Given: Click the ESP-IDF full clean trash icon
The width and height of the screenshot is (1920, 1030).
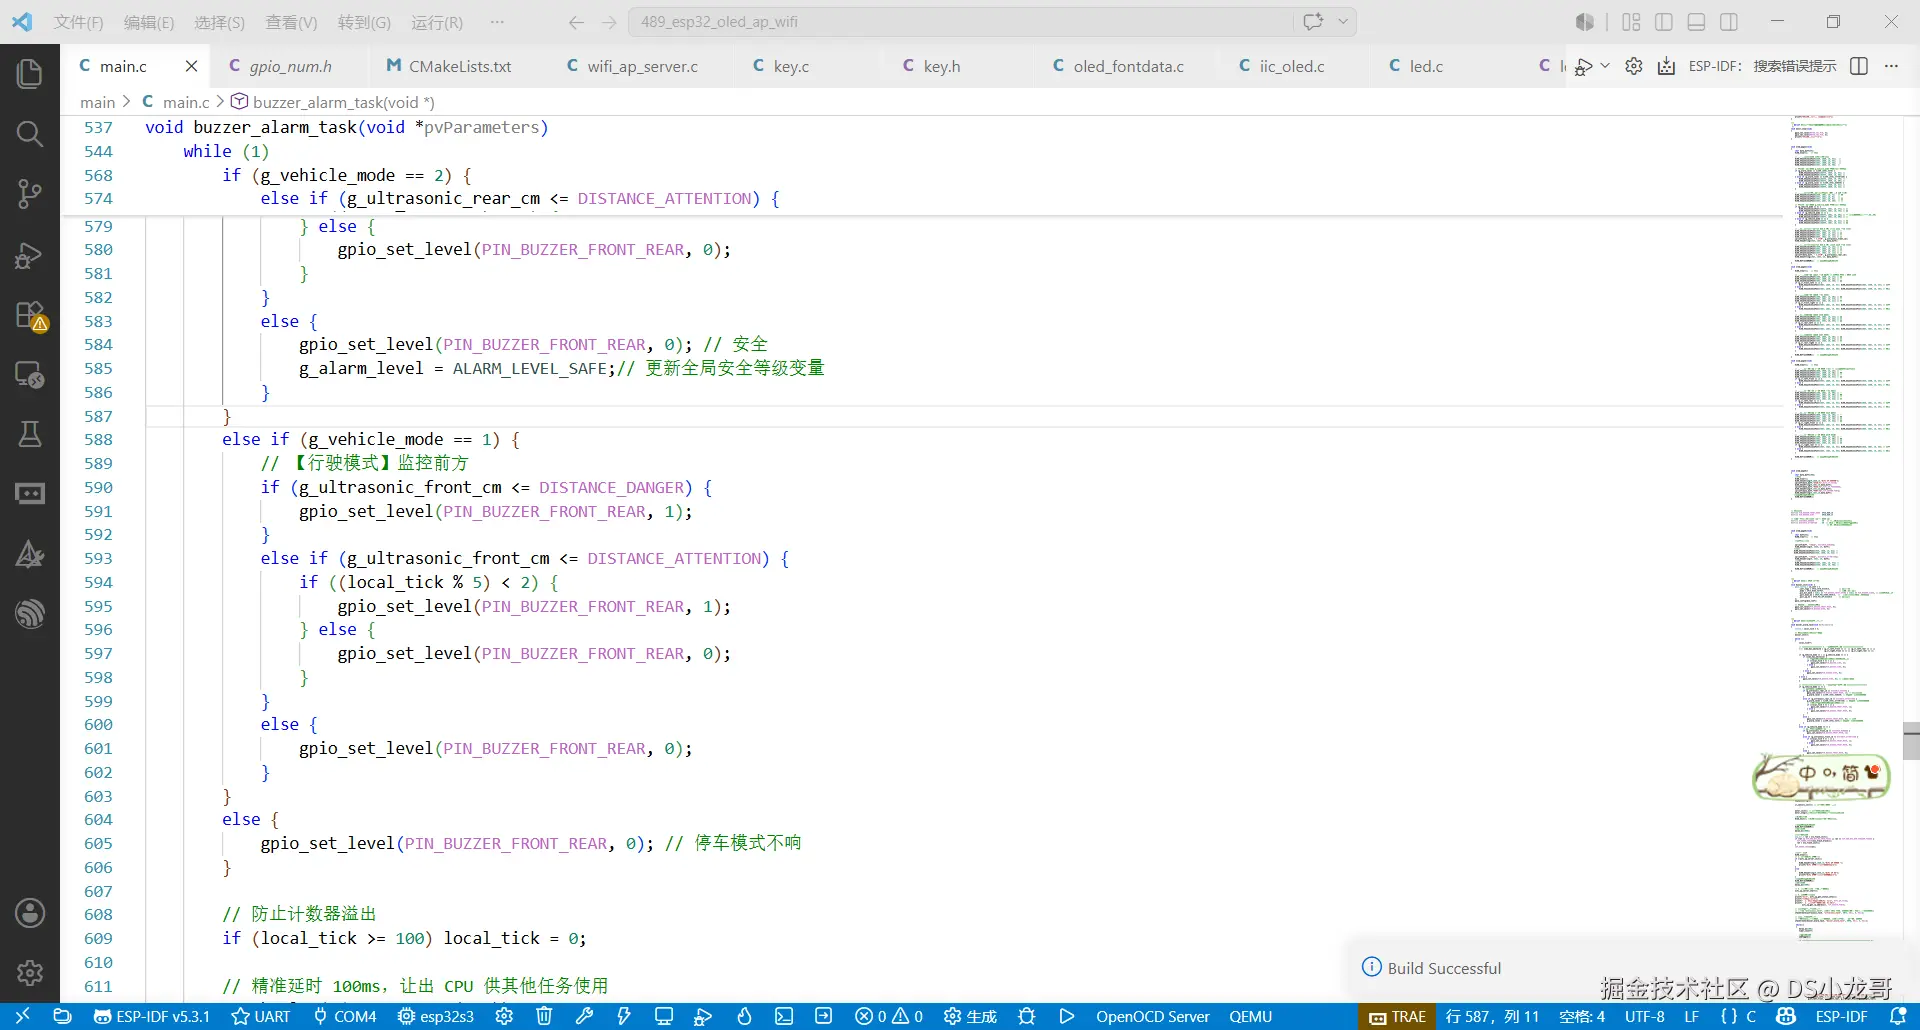Looking at the screenshot, I should click(544, 1016).
